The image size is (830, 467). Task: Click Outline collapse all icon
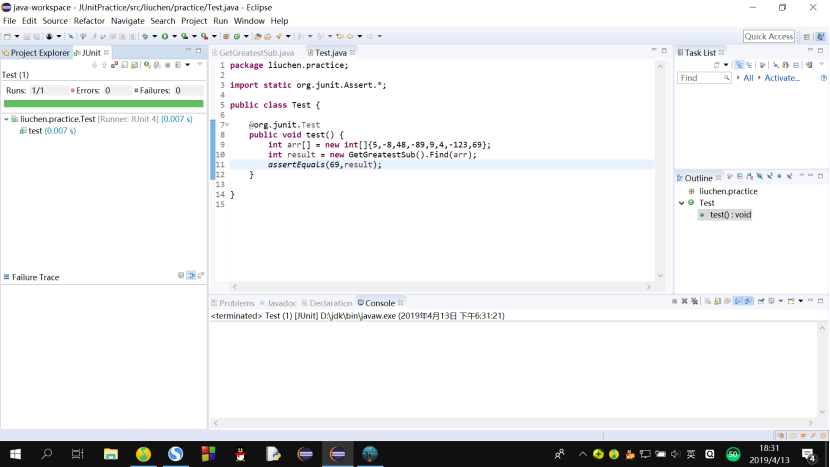coord(740,176)
